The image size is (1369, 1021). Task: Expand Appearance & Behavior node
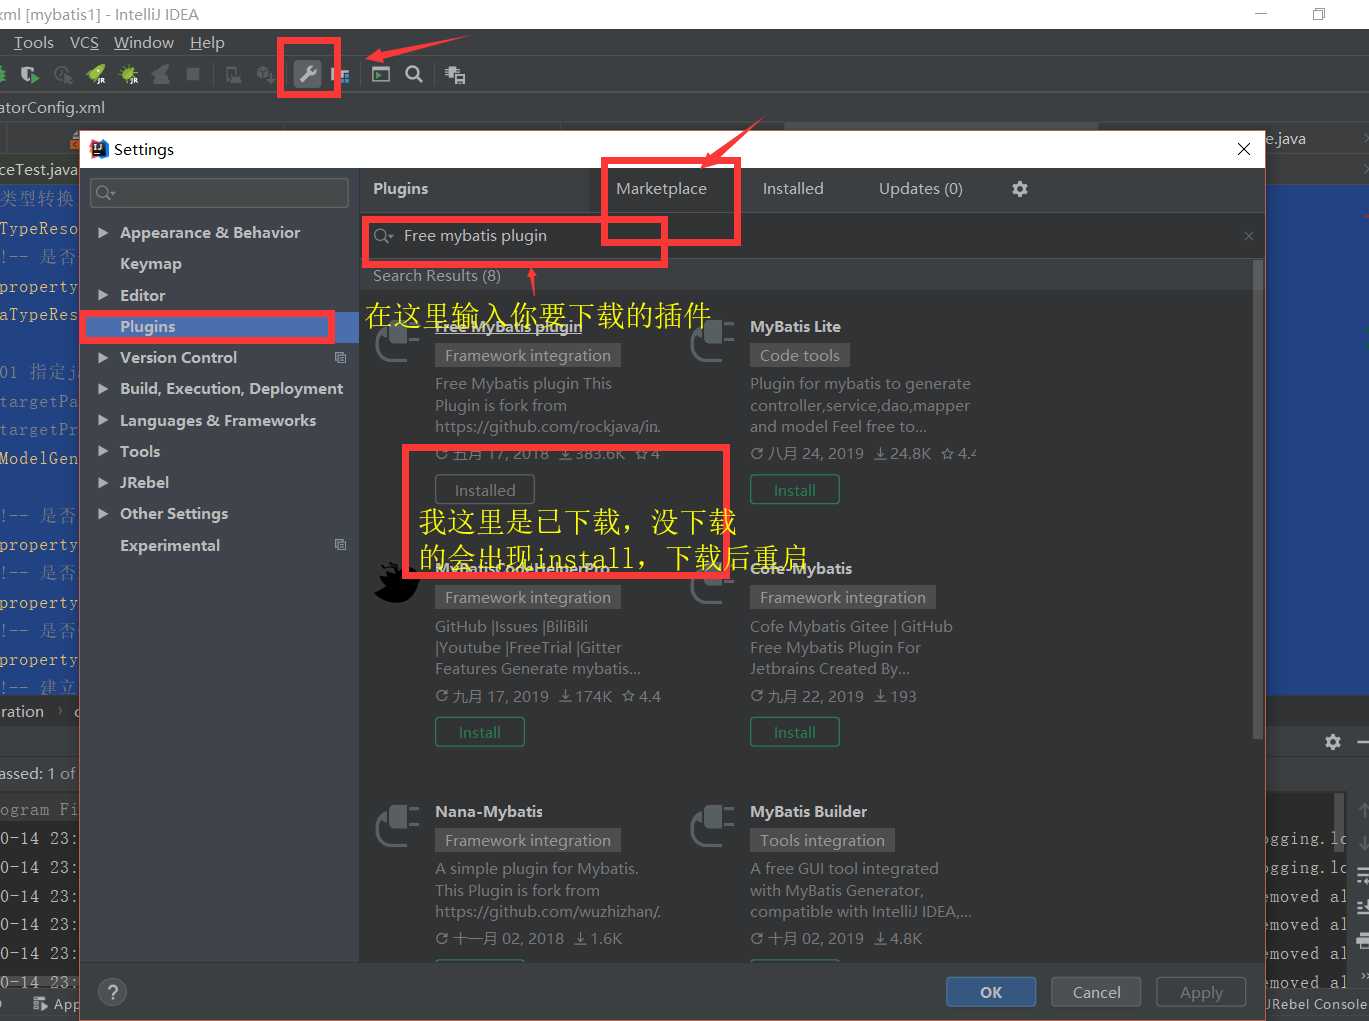point(103,233)
